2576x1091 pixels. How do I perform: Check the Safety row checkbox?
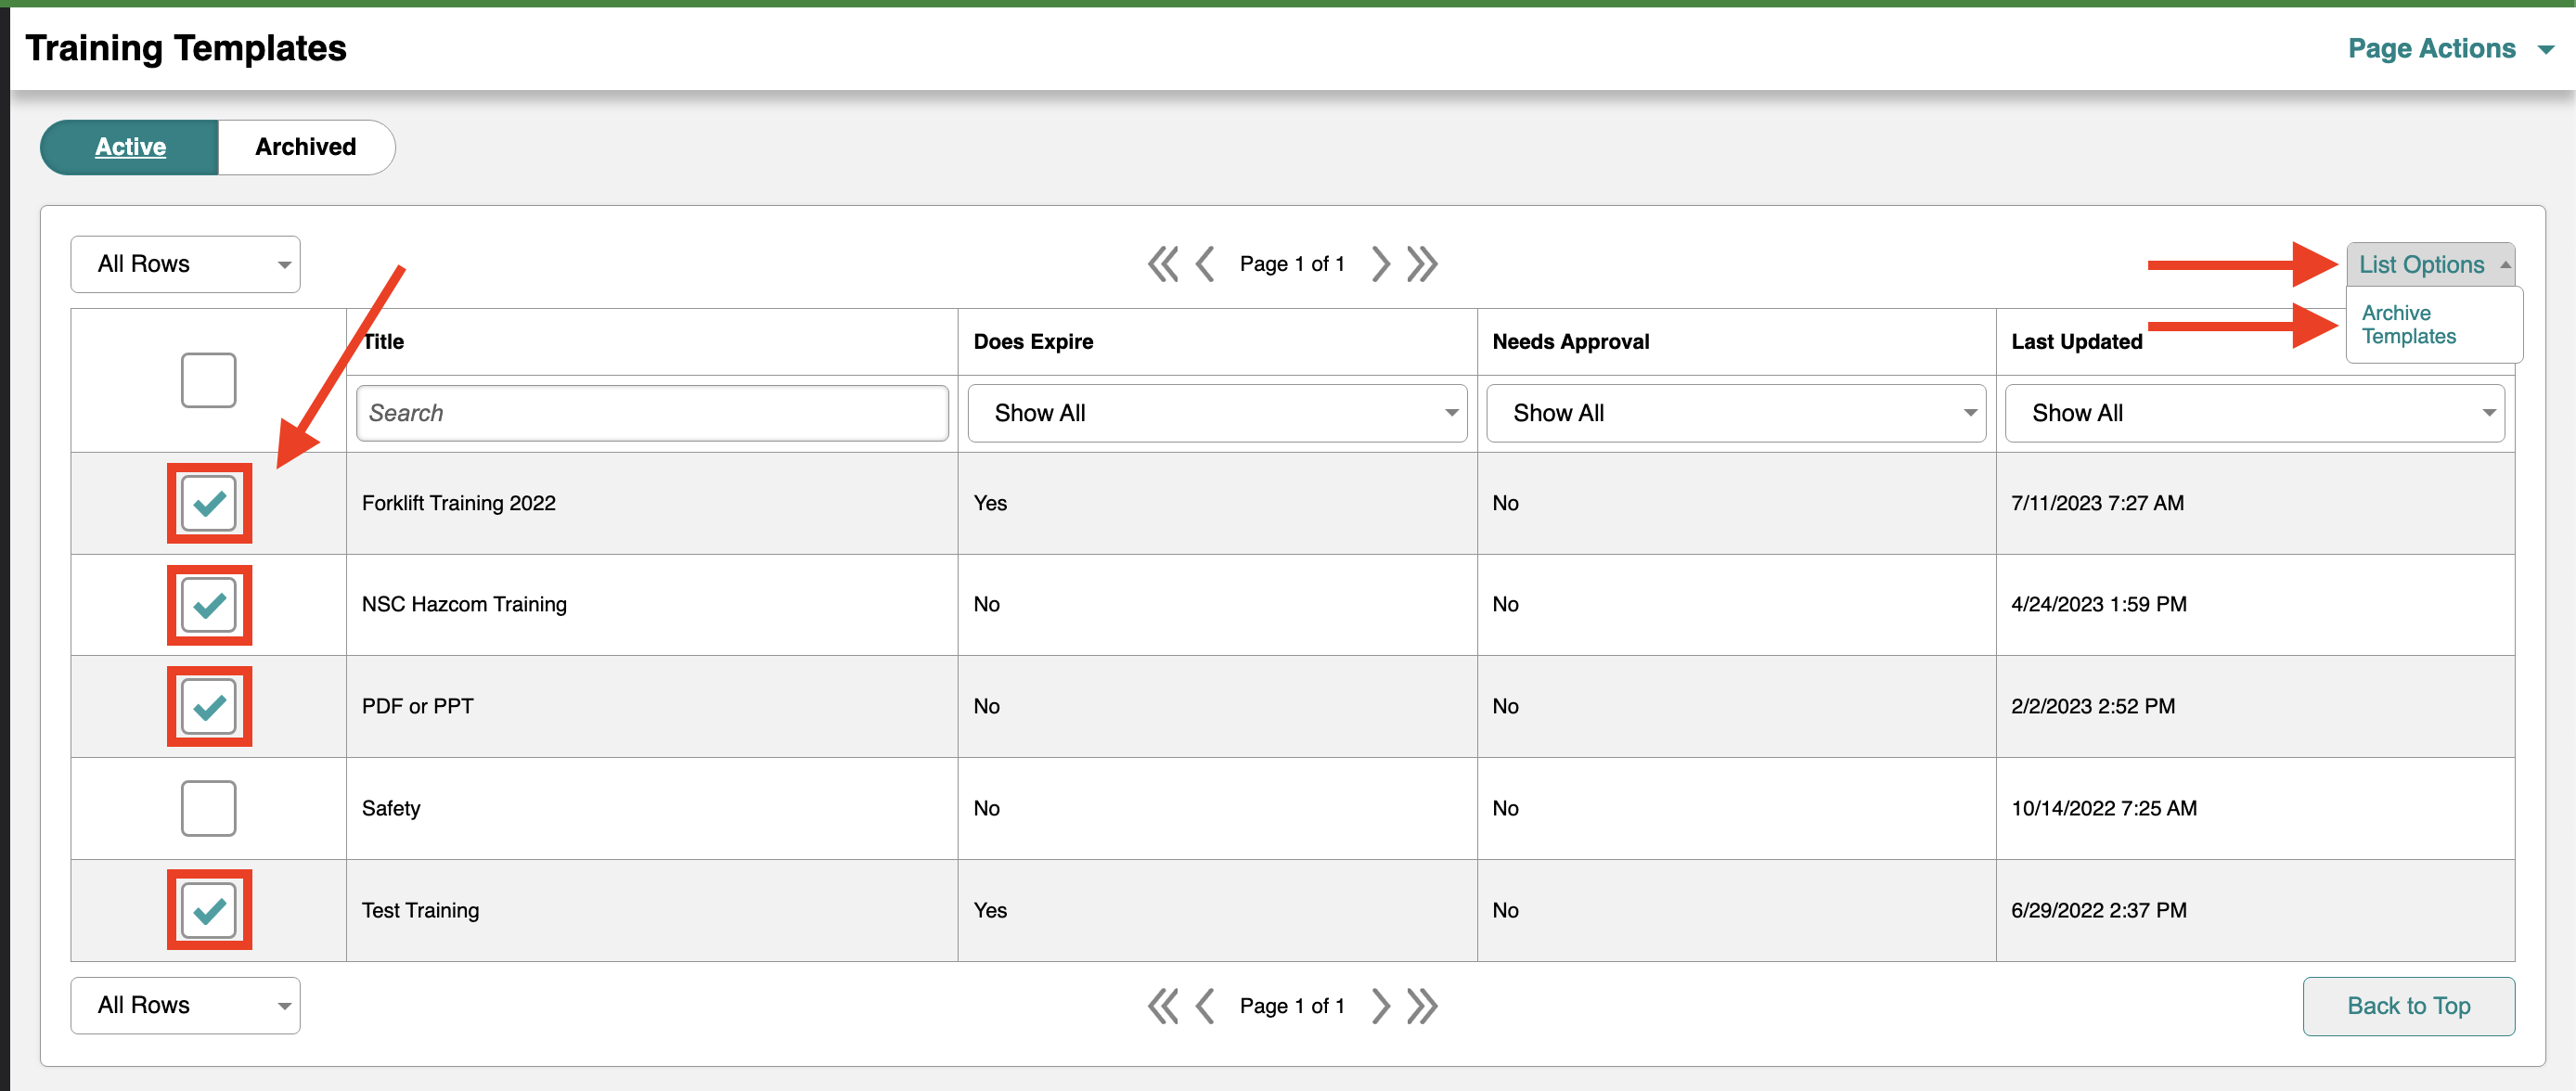click(x=209, y=808)
